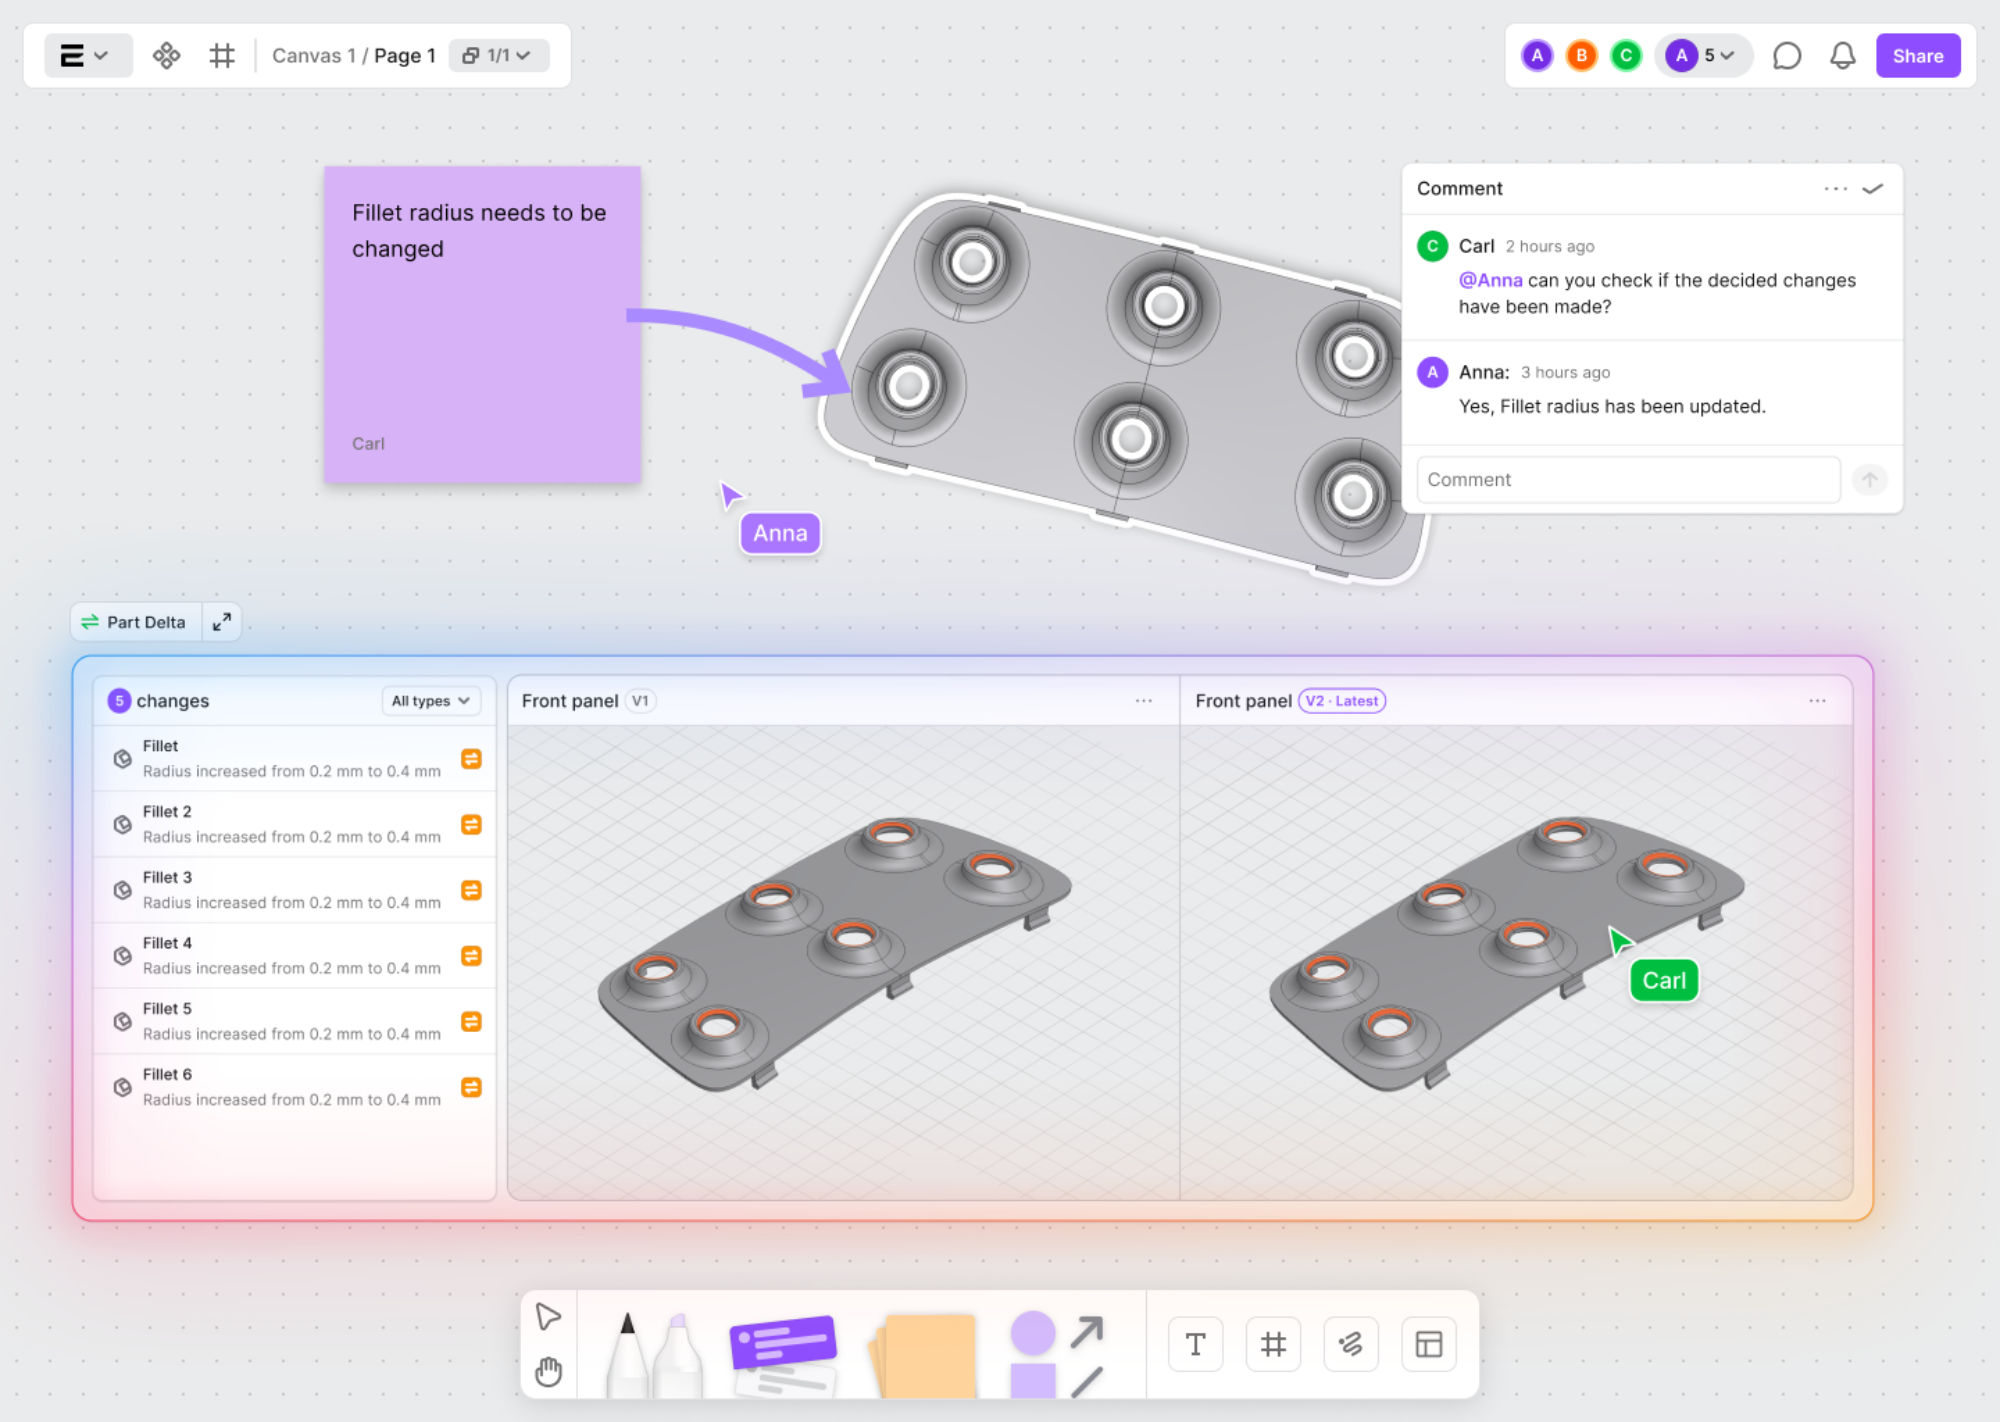Viewport: 2000px width, 1422px height.
Task: Select the pointer select tool
Action: [x=548, y=1316]
